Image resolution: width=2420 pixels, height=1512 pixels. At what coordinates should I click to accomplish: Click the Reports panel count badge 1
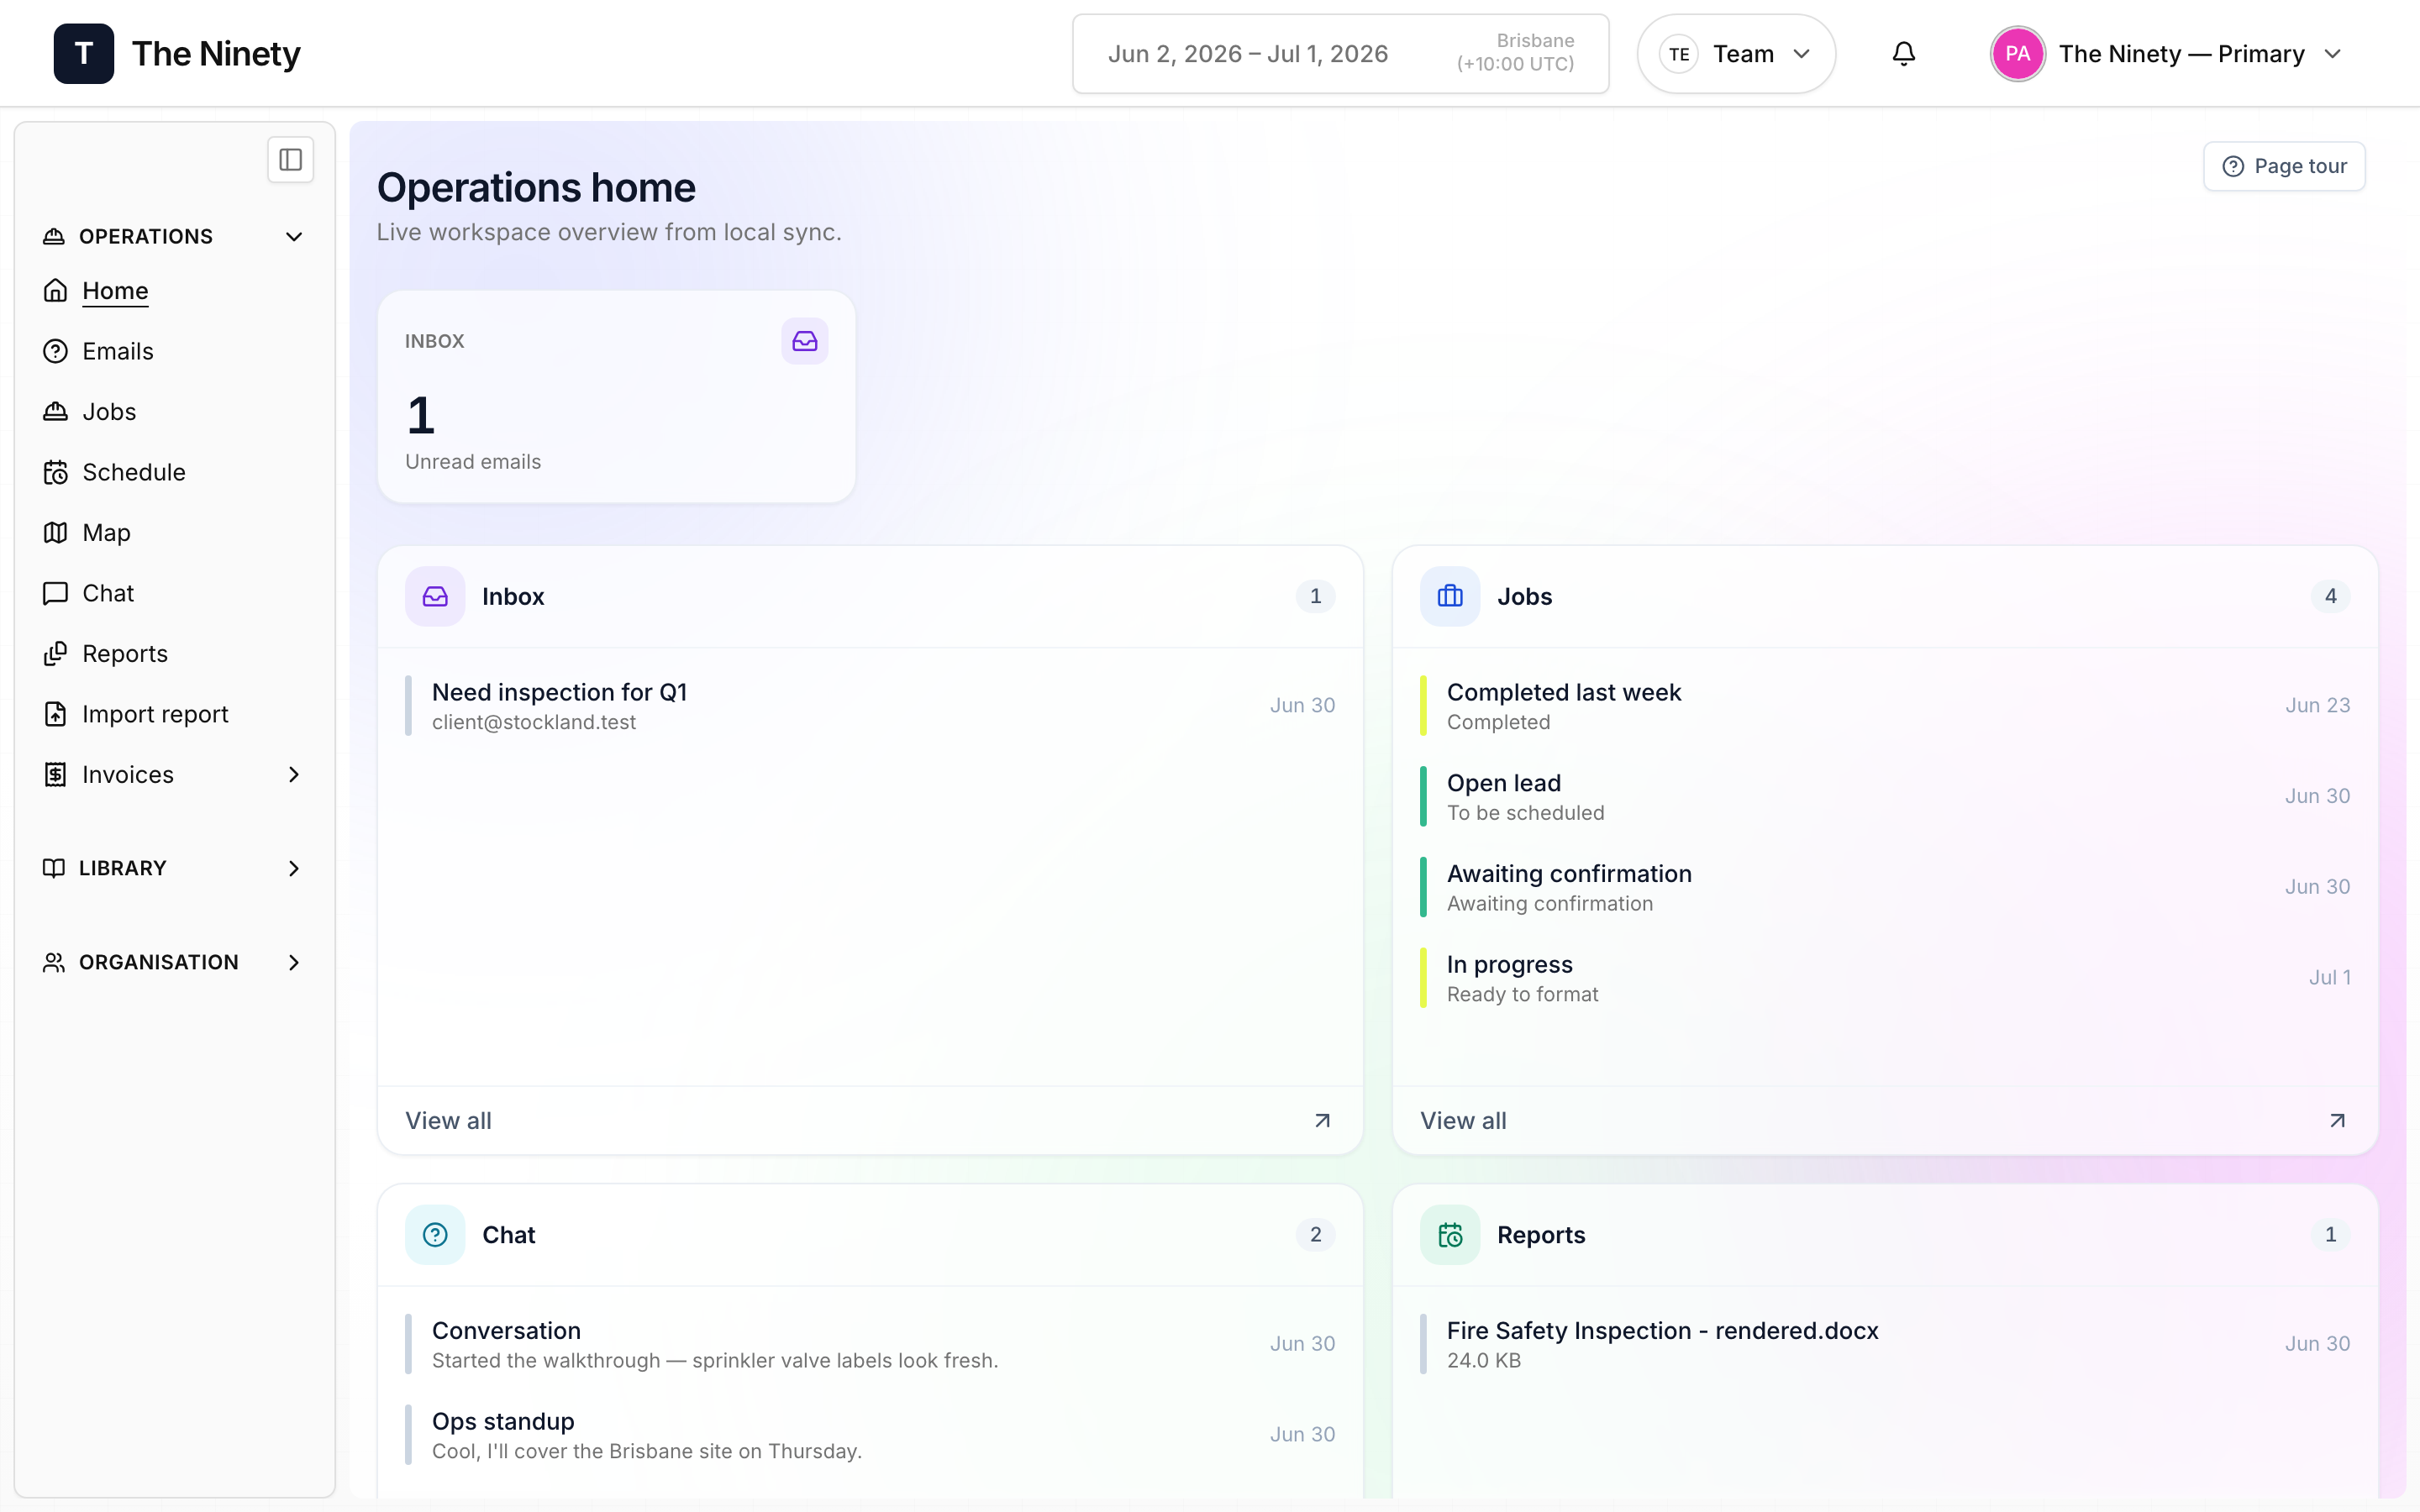[x=2330, y=1235]
